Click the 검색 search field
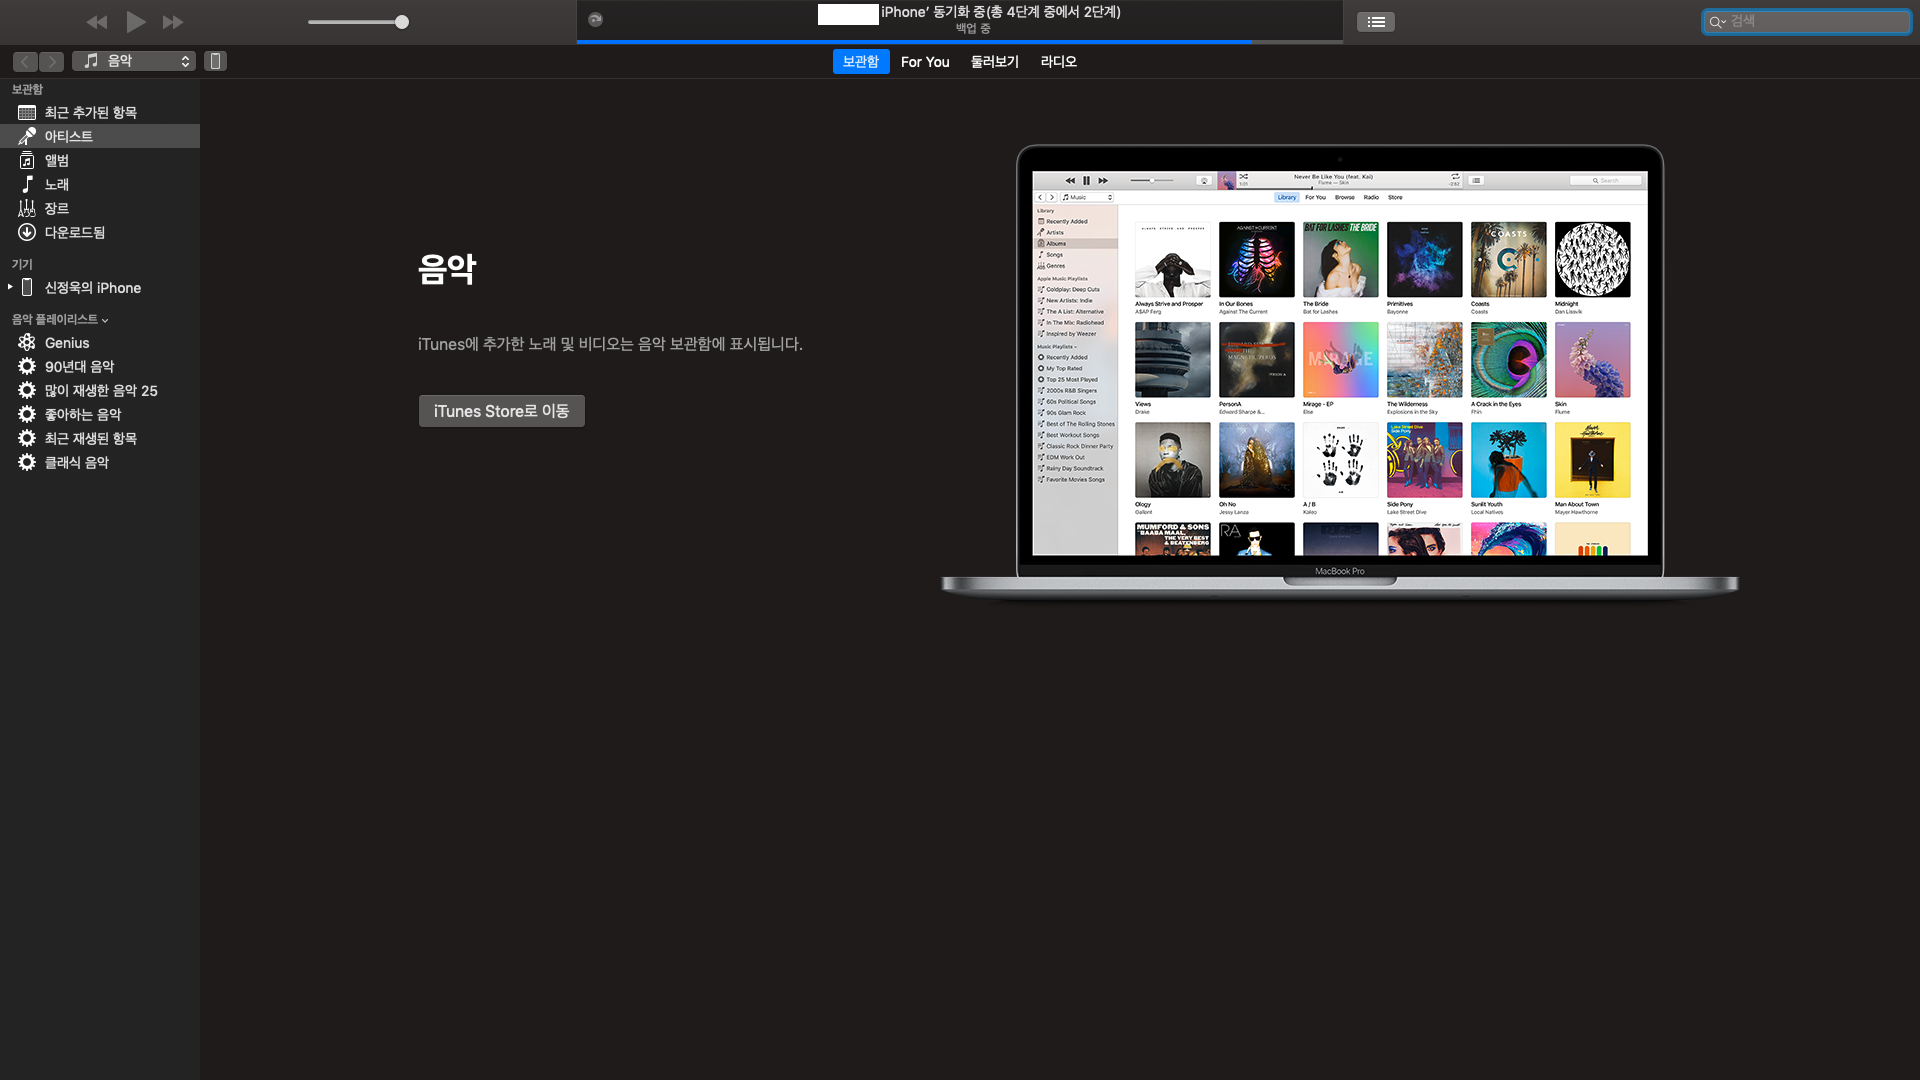1920x1080 pixels. tap(1815, 21)
